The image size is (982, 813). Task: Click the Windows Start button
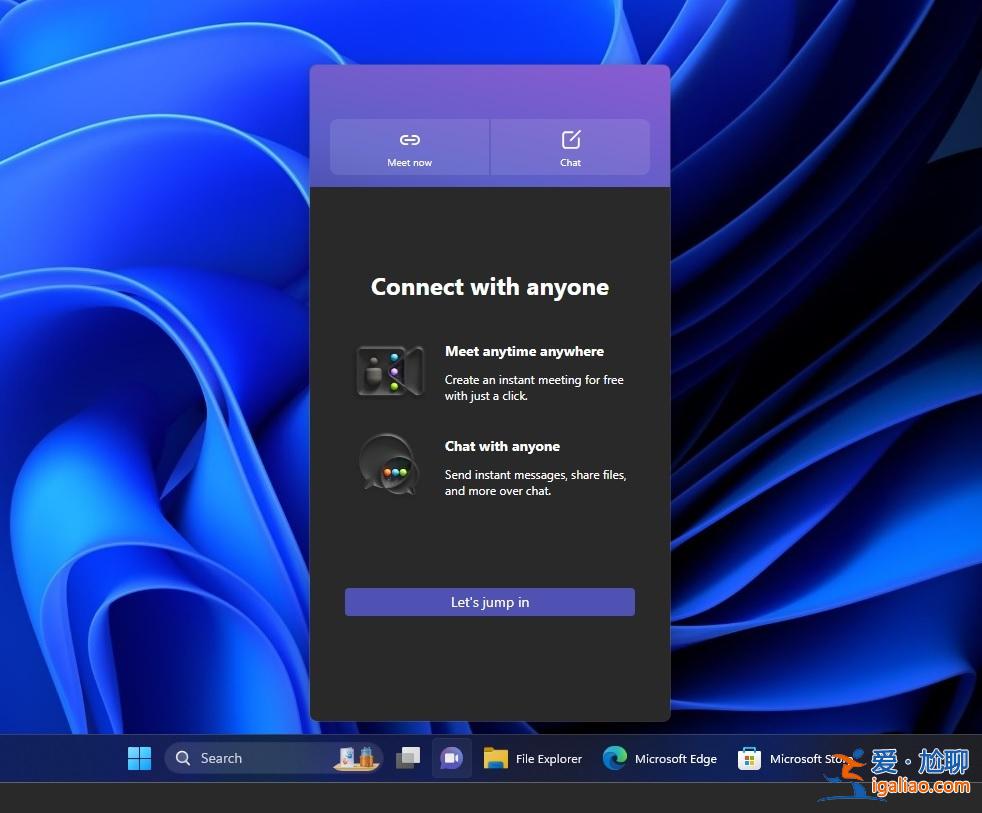pos(139,757)
